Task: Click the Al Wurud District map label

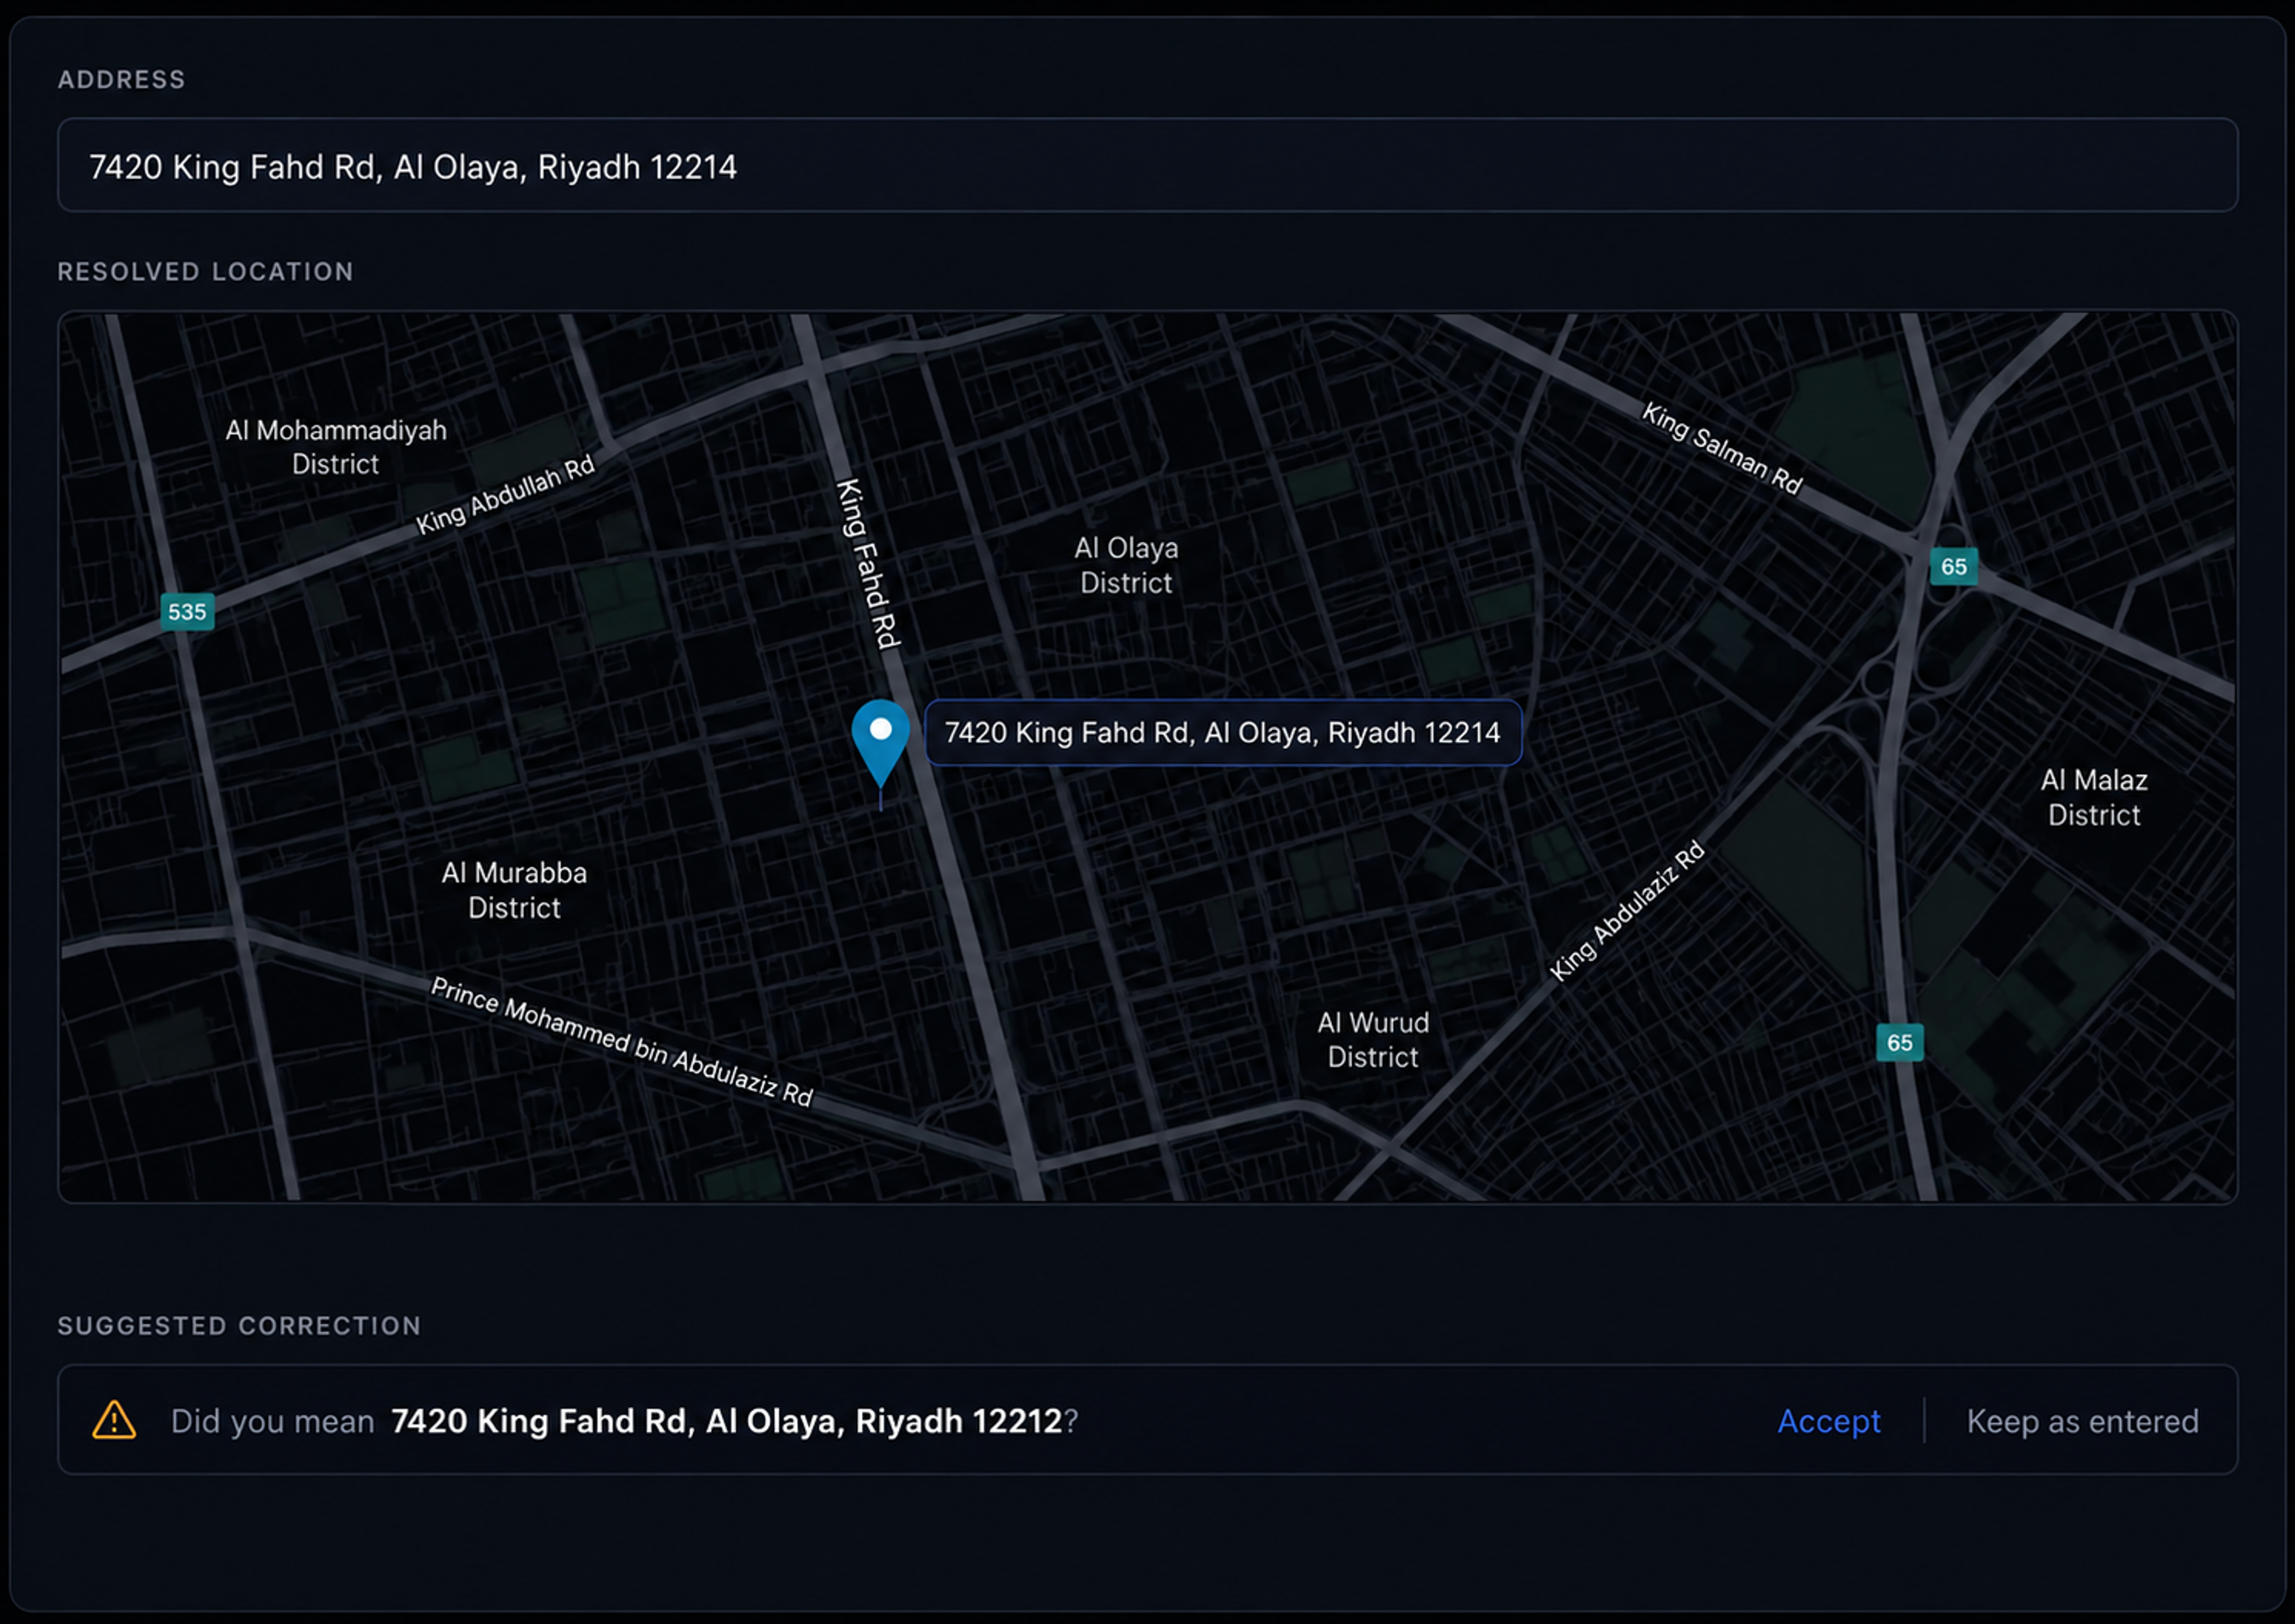Action: point(1372,1040)
